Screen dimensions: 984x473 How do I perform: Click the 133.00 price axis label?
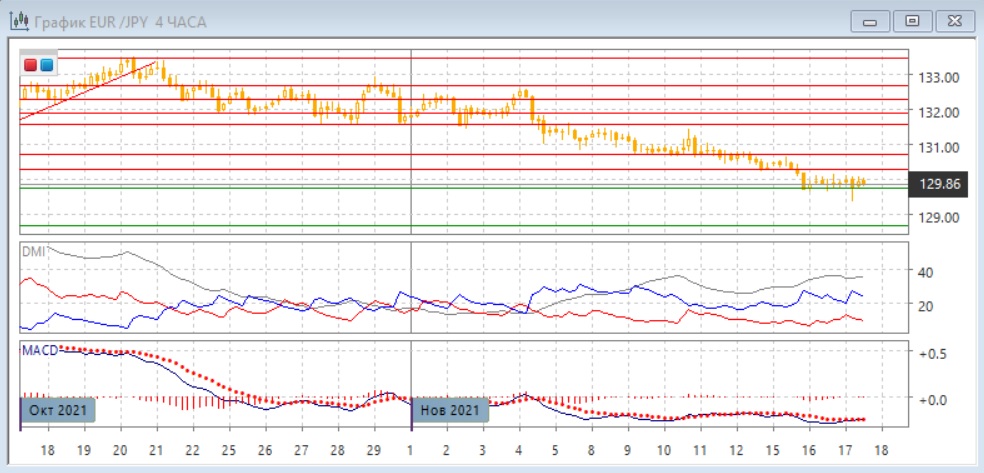click(939, 77)
